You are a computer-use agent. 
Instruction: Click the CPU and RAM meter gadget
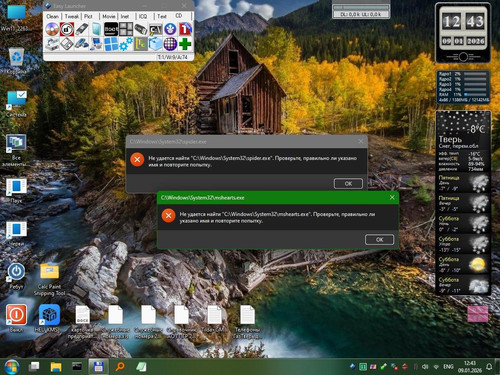pos(463,87)
